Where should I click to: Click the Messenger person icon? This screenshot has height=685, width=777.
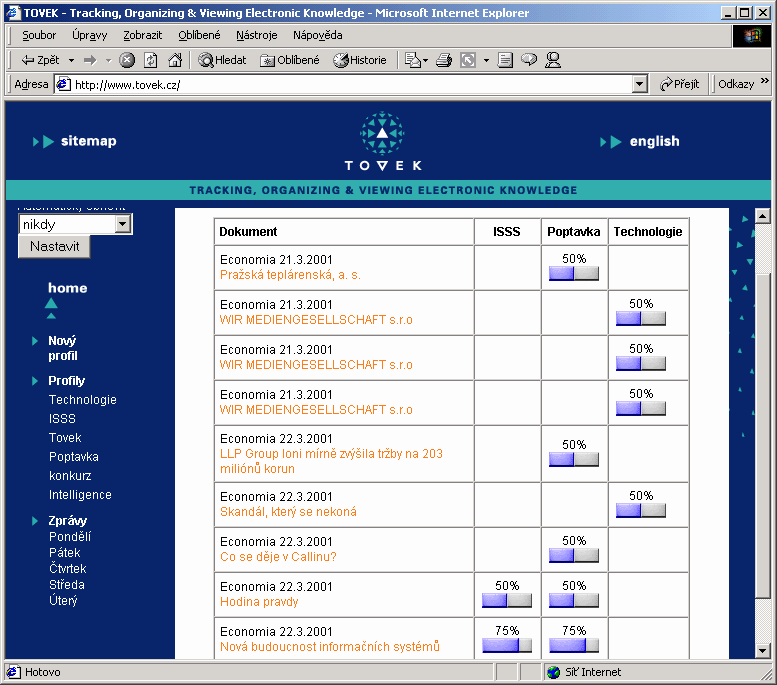point(553,60)
